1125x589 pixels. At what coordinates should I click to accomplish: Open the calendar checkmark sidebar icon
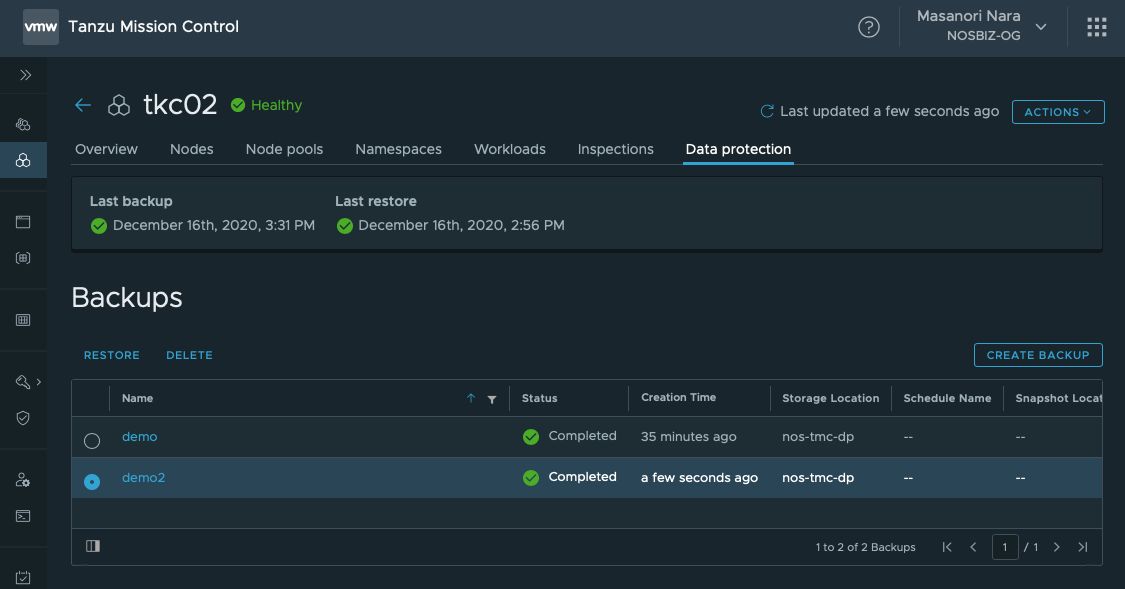pyautogui.click(x=23, y=578)
